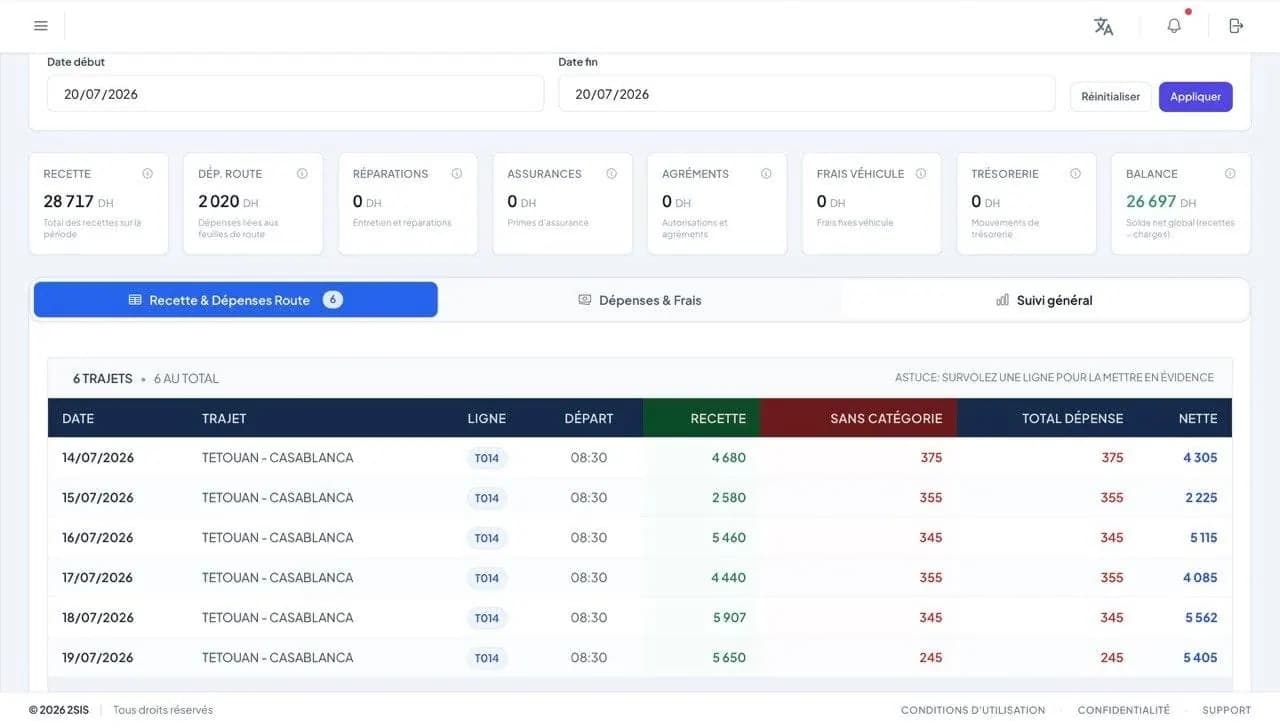
Task: Select the 14/07/2026 date cell
Action: tap(98, 458)
